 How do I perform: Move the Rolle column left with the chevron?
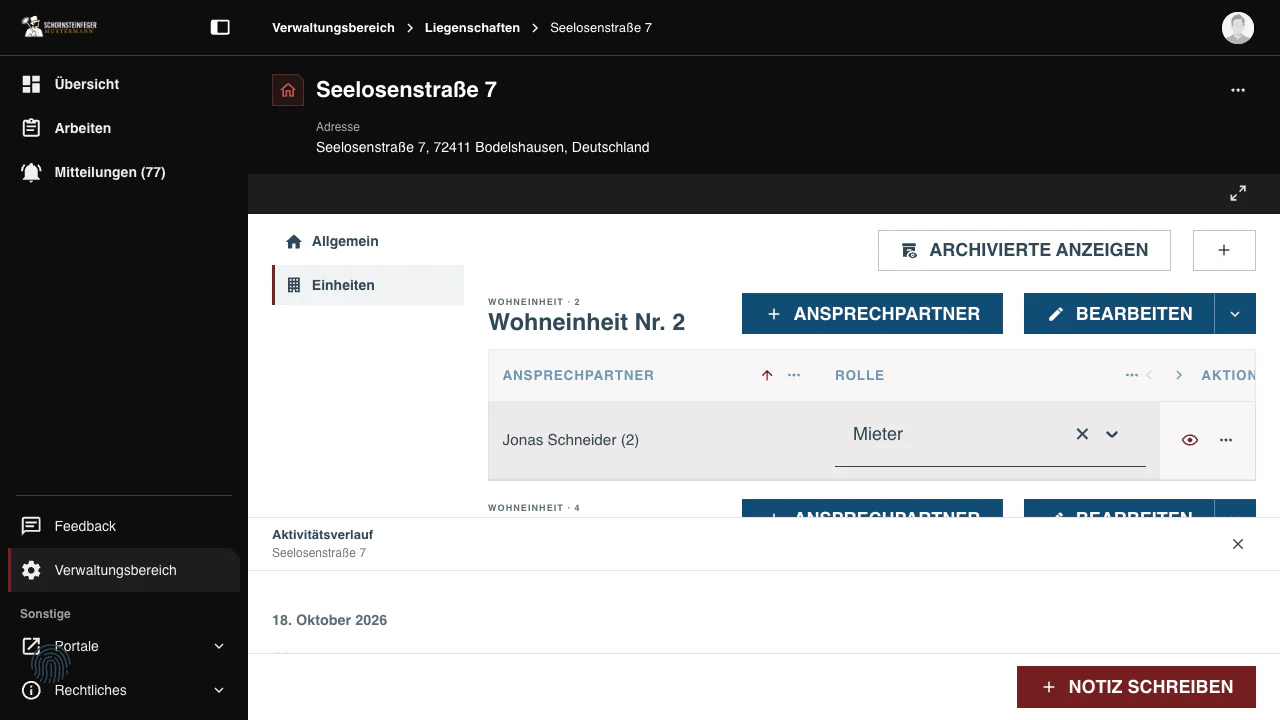[x=1149, y=375]
